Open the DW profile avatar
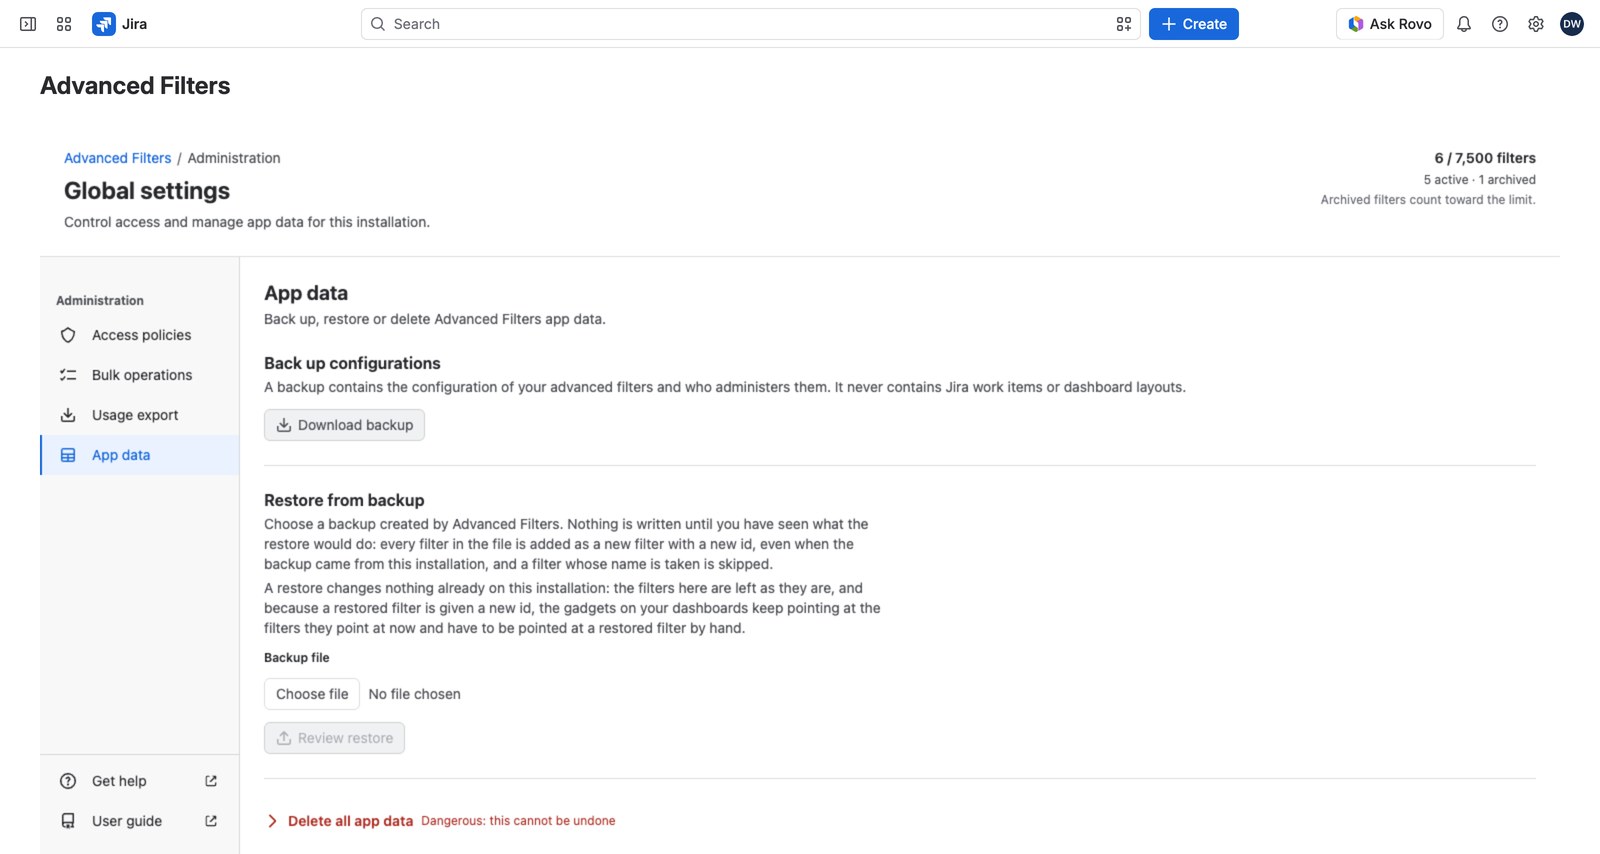Image resolution: width=1600 pixels, height=854 pixels. [x=1572, y=24]
